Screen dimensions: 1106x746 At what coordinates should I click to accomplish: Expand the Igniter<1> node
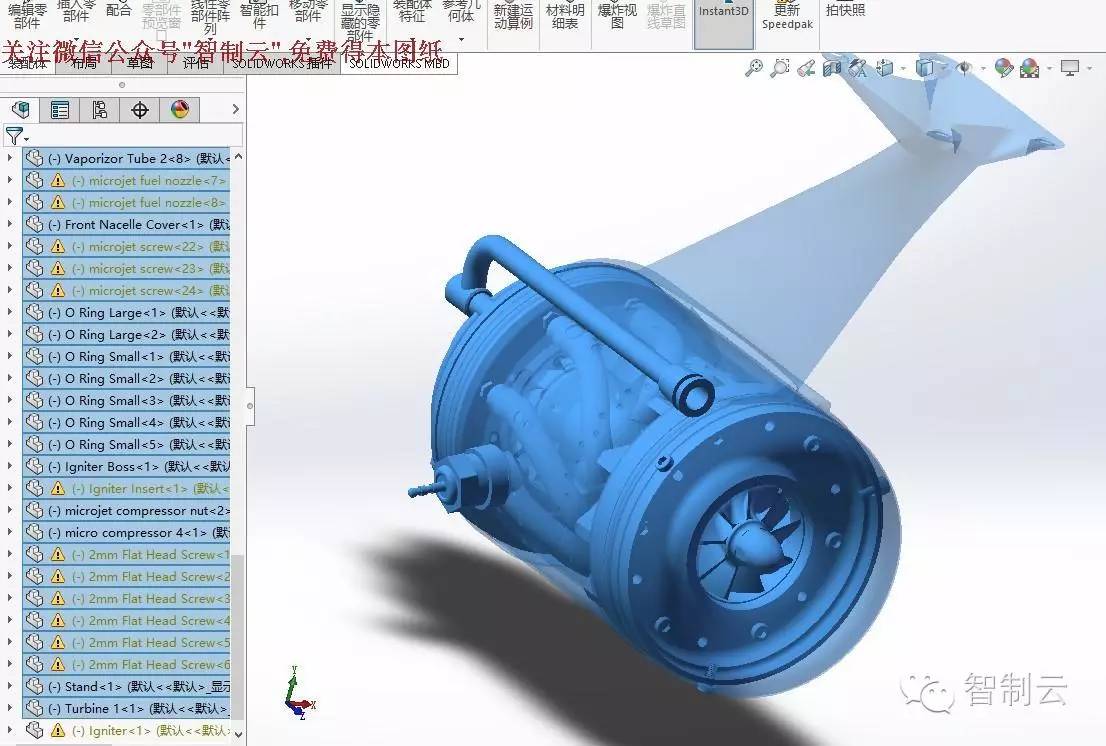coord(9,730)
